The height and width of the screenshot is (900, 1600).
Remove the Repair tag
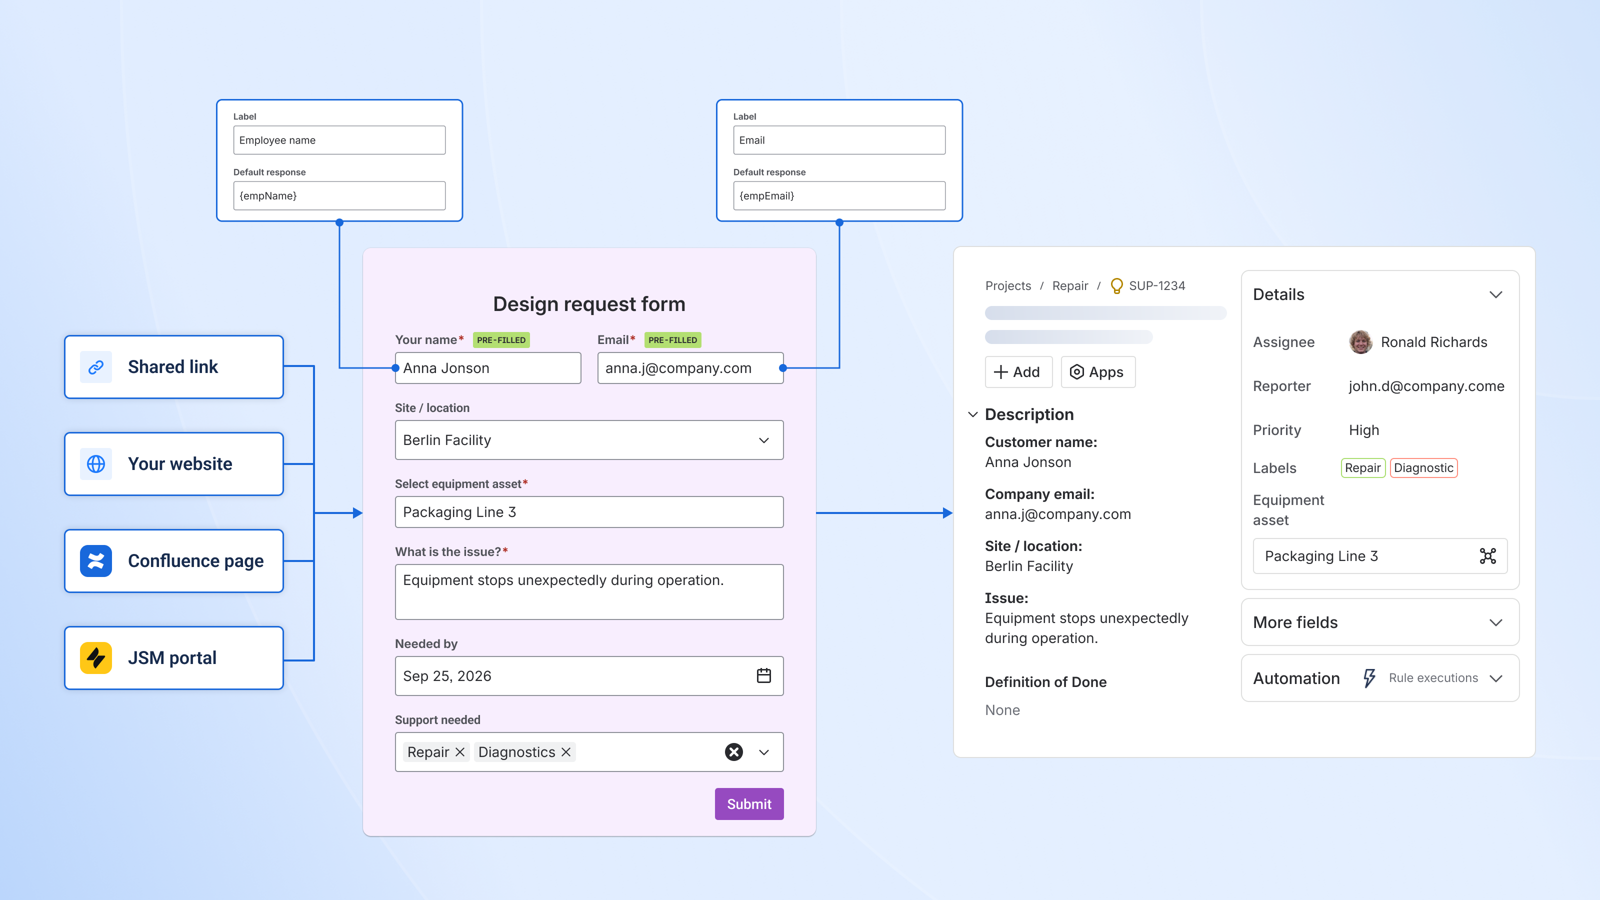click(x=460, y=752)
